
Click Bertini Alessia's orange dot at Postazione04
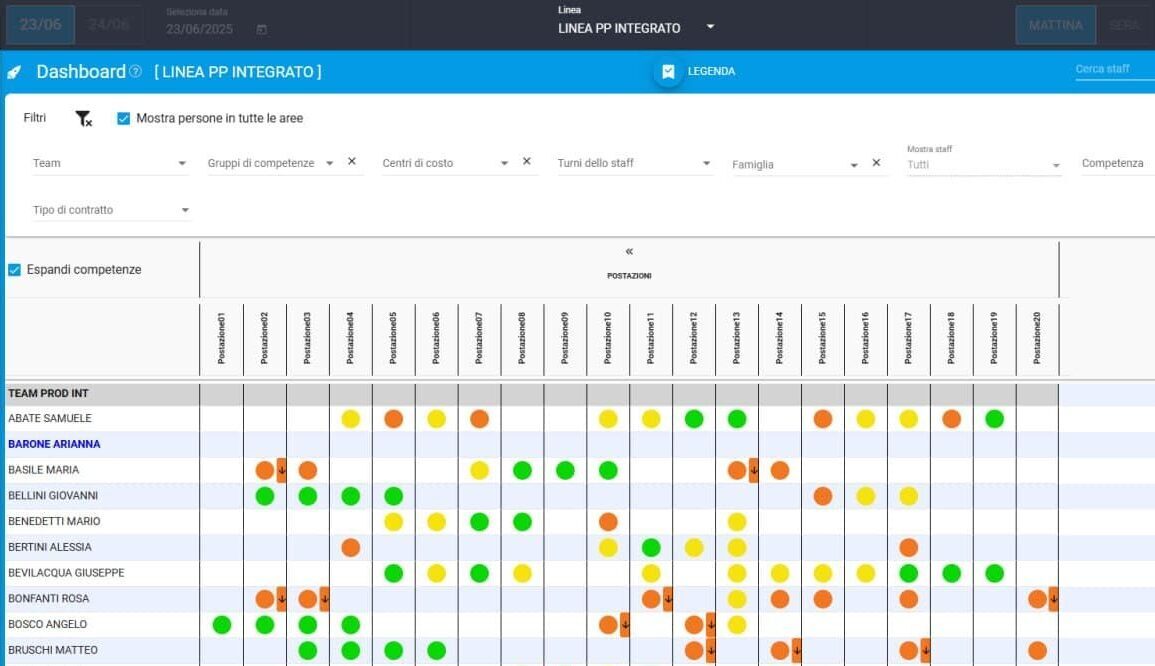351,547
